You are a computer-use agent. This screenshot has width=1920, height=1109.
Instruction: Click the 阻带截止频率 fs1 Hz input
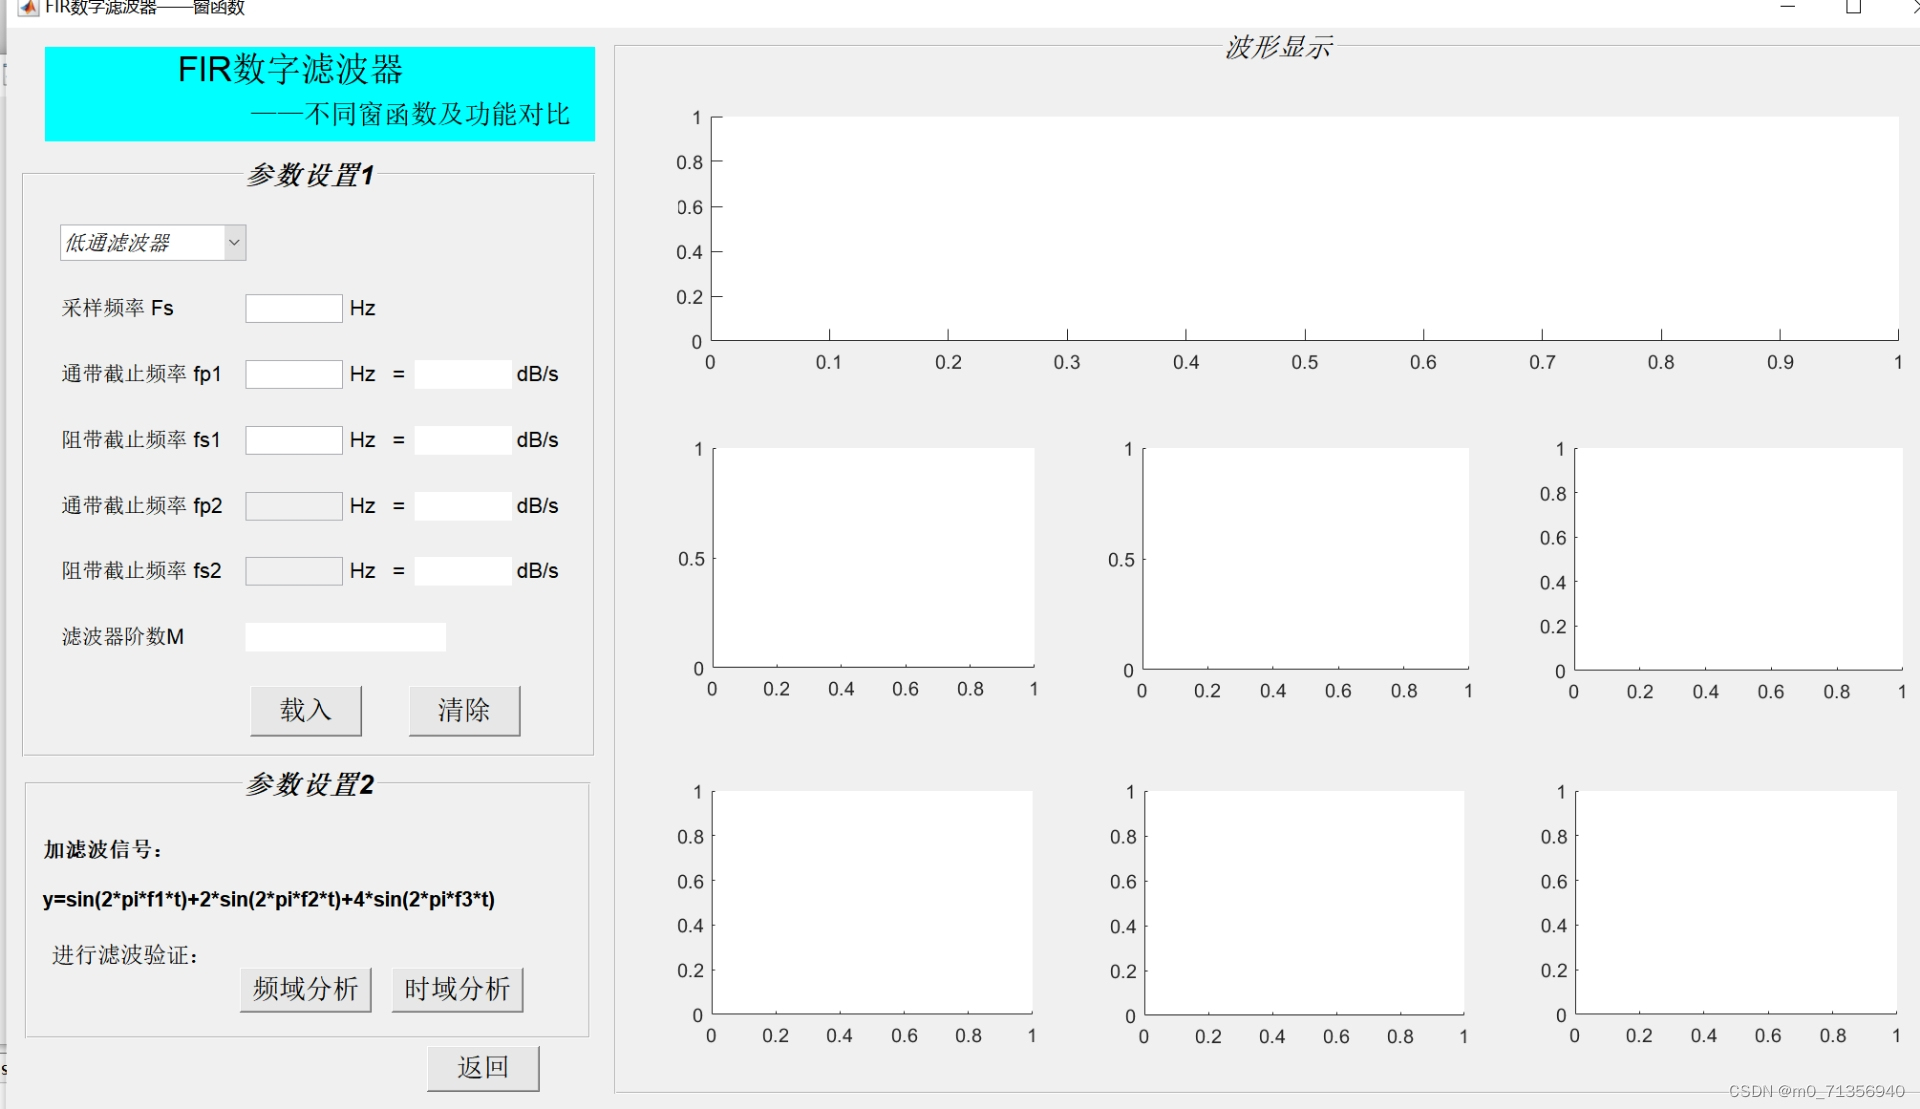tap(294, 440)
